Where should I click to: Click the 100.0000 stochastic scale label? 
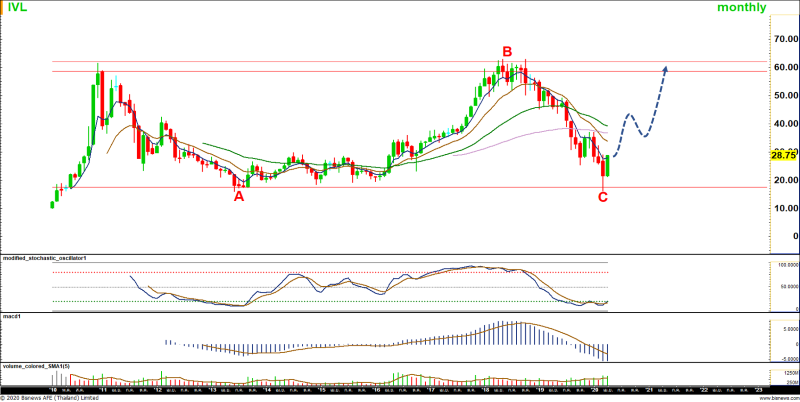(782, 265)
